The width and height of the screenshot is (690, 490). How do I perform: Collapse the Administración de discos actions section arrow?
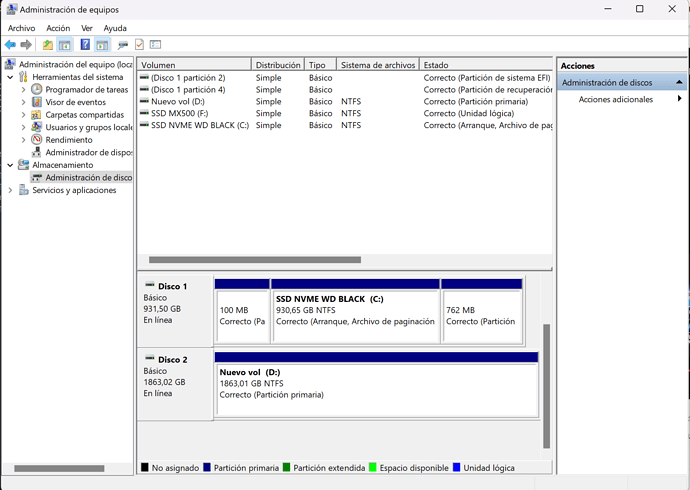679,82
